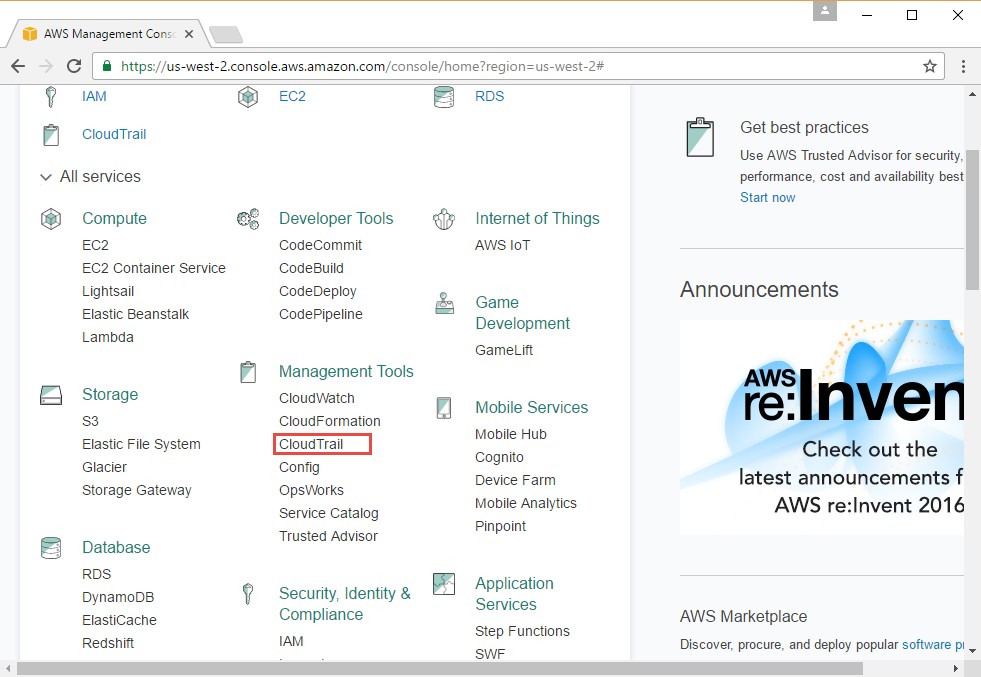The width and height of the screenshot is (981, 677).
Task: Reload the page with the refresh icon
Action: [x=74, y=66]
